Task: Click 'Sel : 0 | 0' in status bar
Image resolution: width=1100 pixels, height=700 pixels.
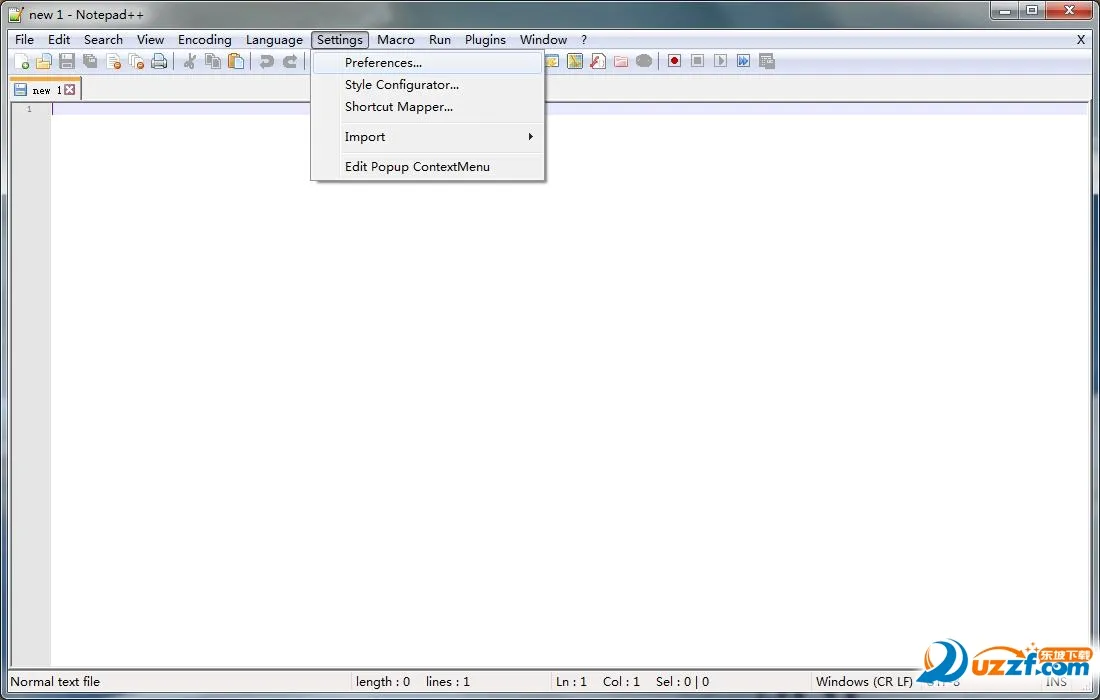Action: [x=683, y=682]
